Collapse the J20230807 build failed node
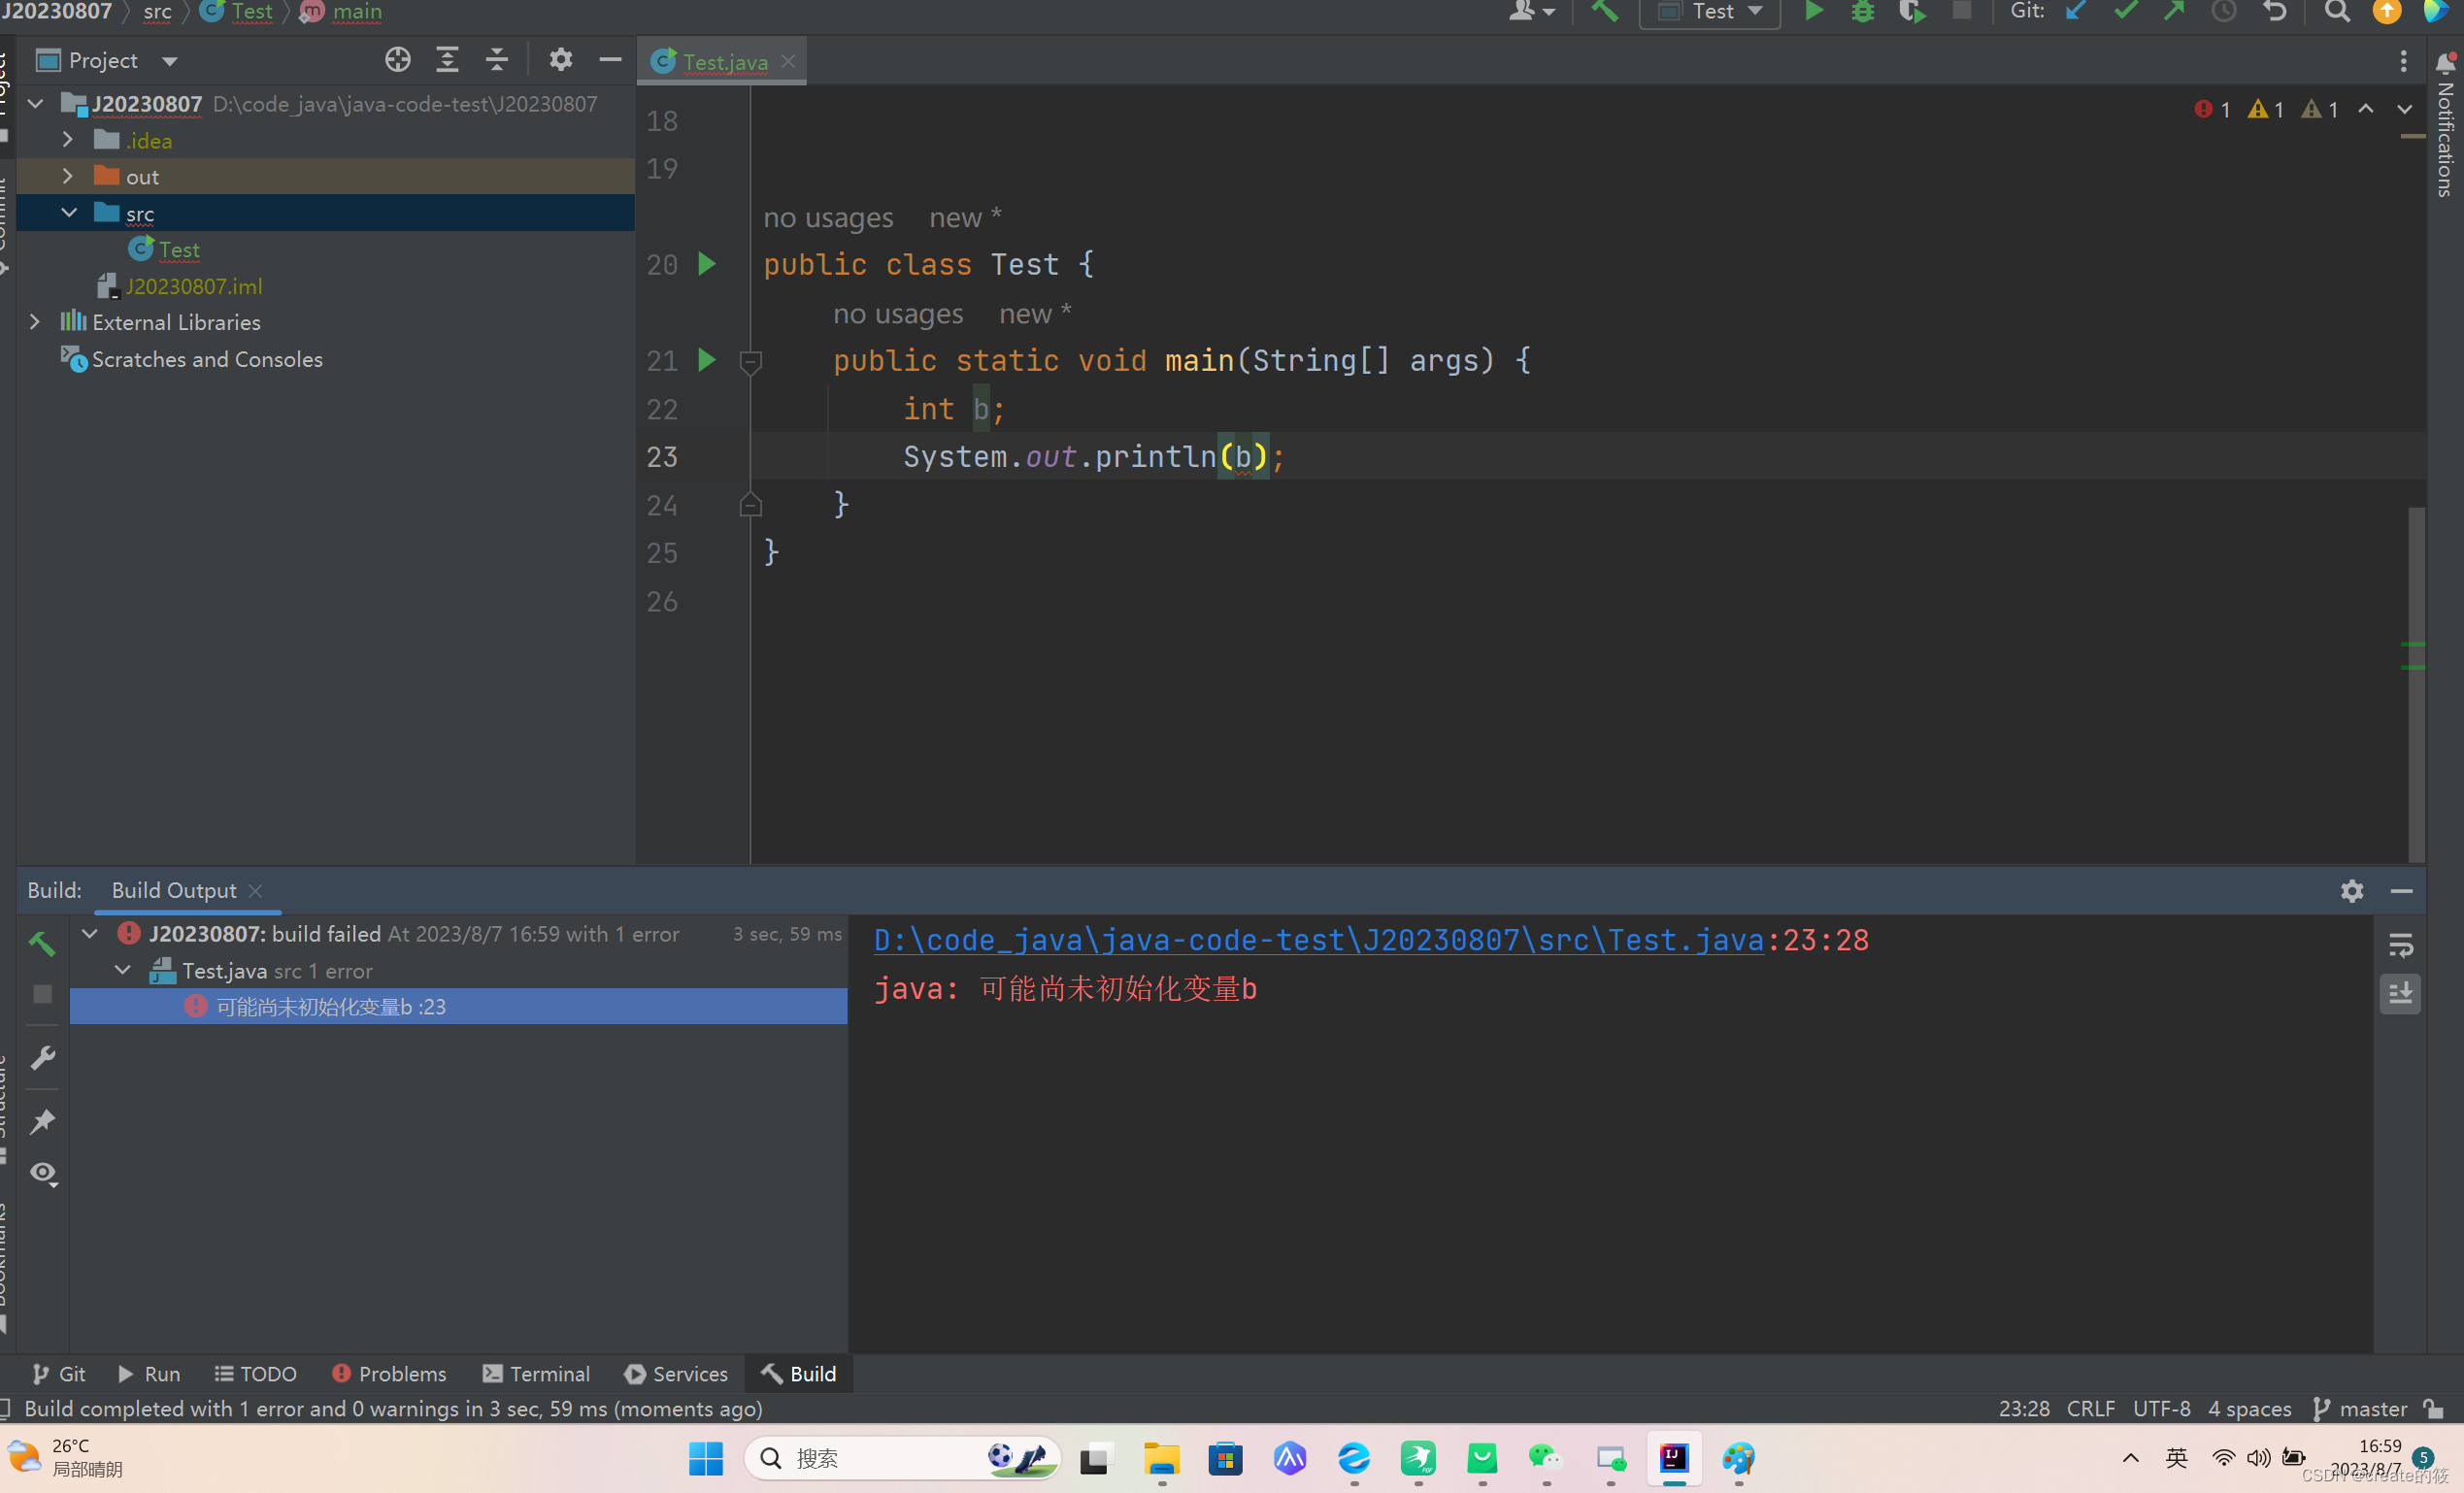The width and height of the screenshot is (2464, 1493). click(90, 934)
